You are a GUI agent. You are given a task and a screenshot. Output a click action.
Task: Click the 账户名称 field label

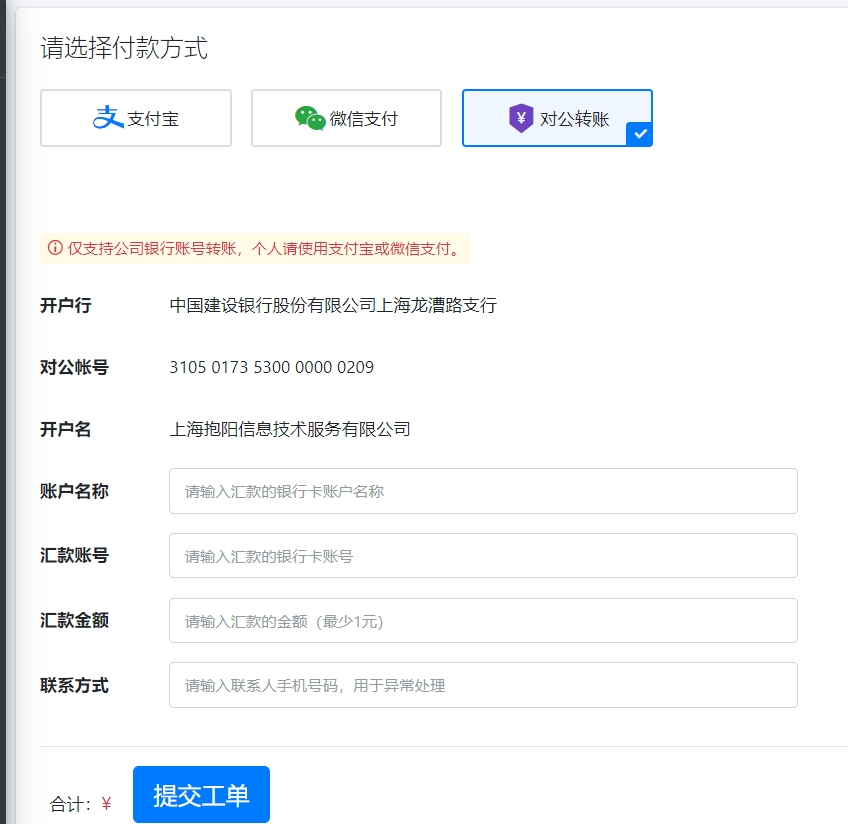[74, 491]
